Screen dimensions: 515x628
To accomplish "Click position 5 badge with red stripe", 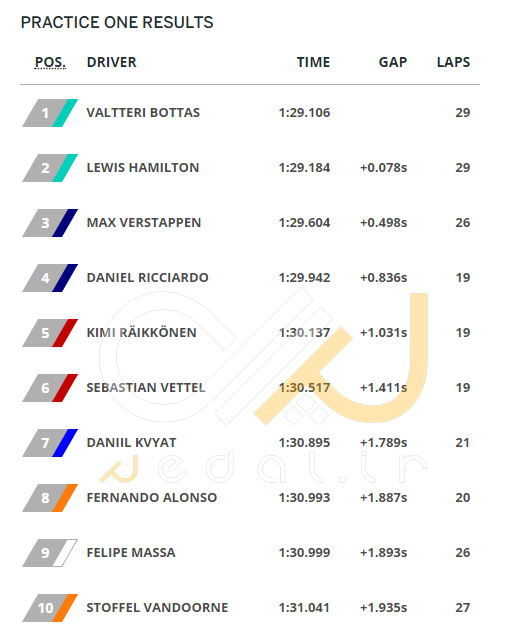I will point(50,333).
